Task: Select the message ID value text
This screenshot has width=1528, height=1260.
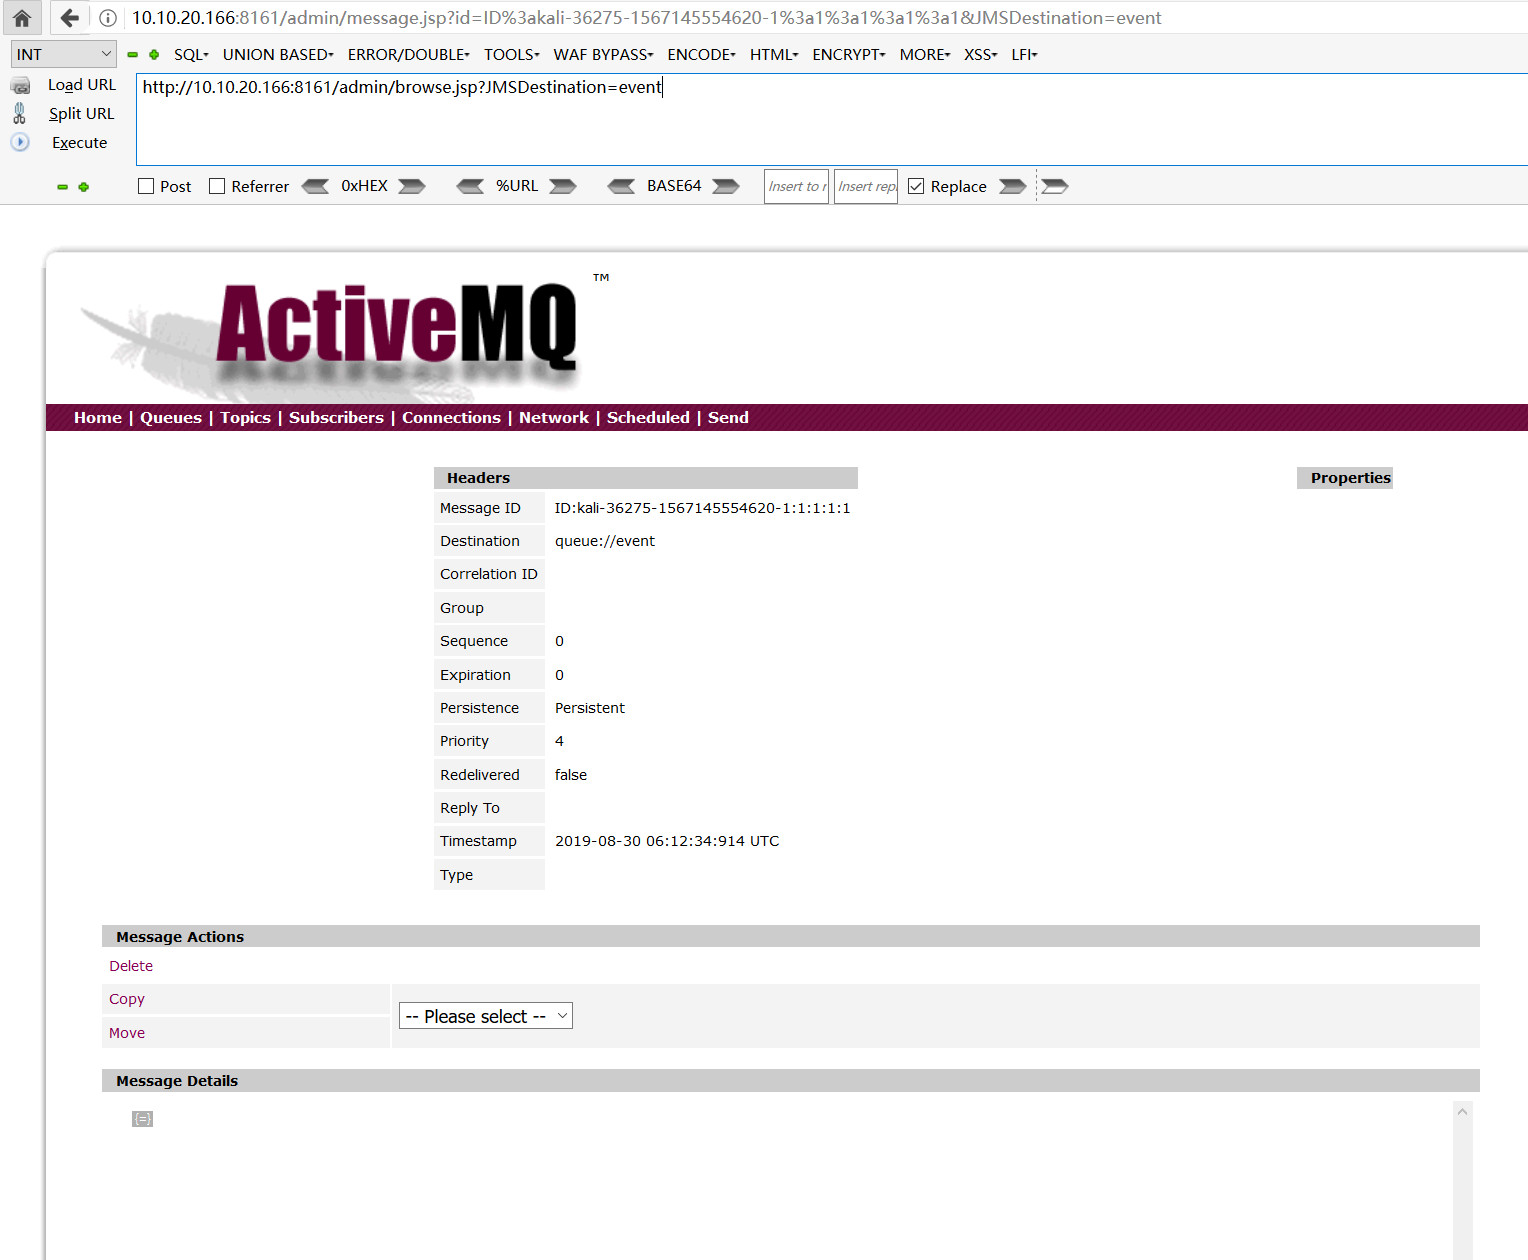Action: pyautogui.click(x=702, y=508)
